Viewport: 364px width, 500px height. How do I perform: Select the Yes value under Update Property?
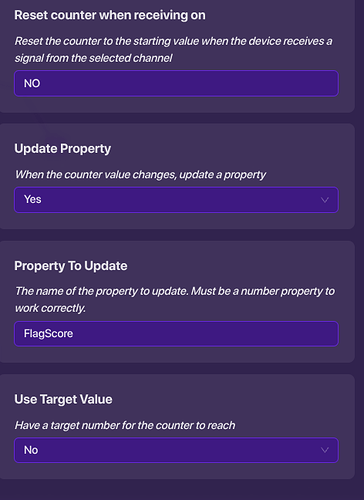click(x=33, y=199)
